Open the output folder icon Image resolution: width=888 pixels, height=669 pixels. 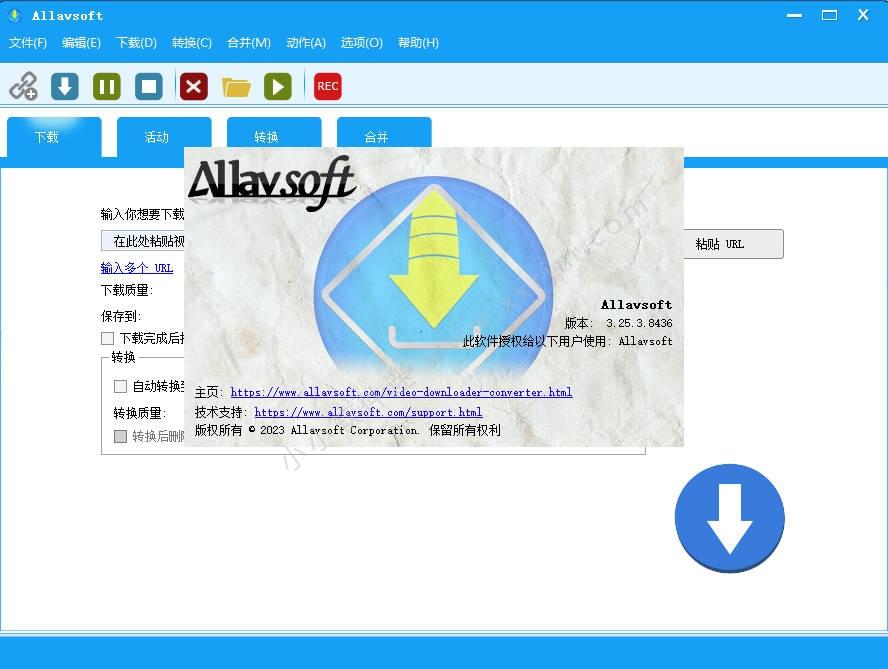pos(236,87)
